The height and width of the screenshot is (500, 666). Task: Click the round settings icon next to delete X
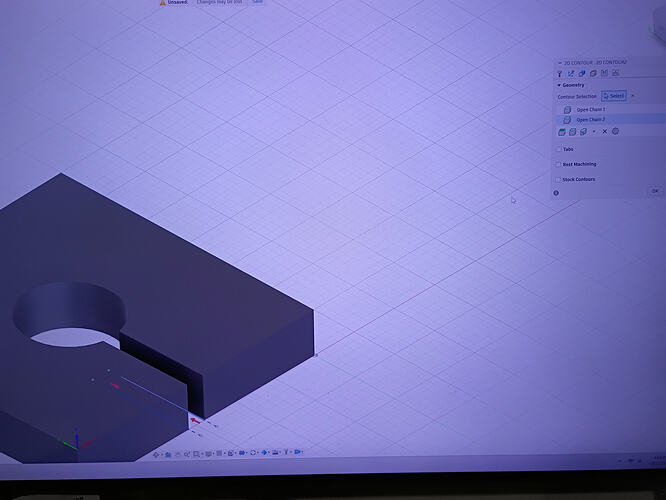pyautogui.click(x=615, y=131)
